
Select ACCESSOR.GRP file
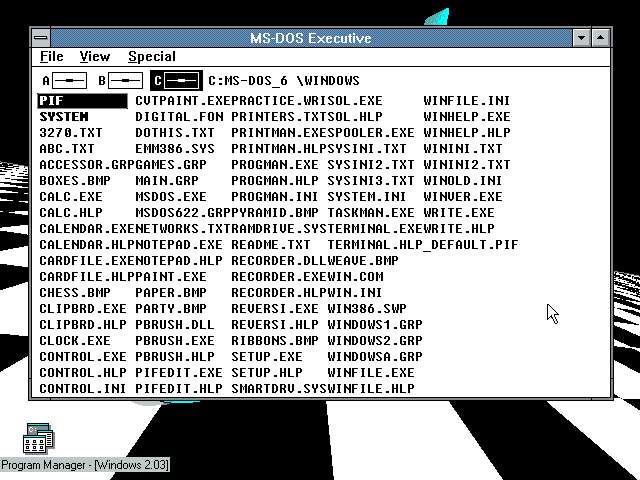click(x=87, y=164)
